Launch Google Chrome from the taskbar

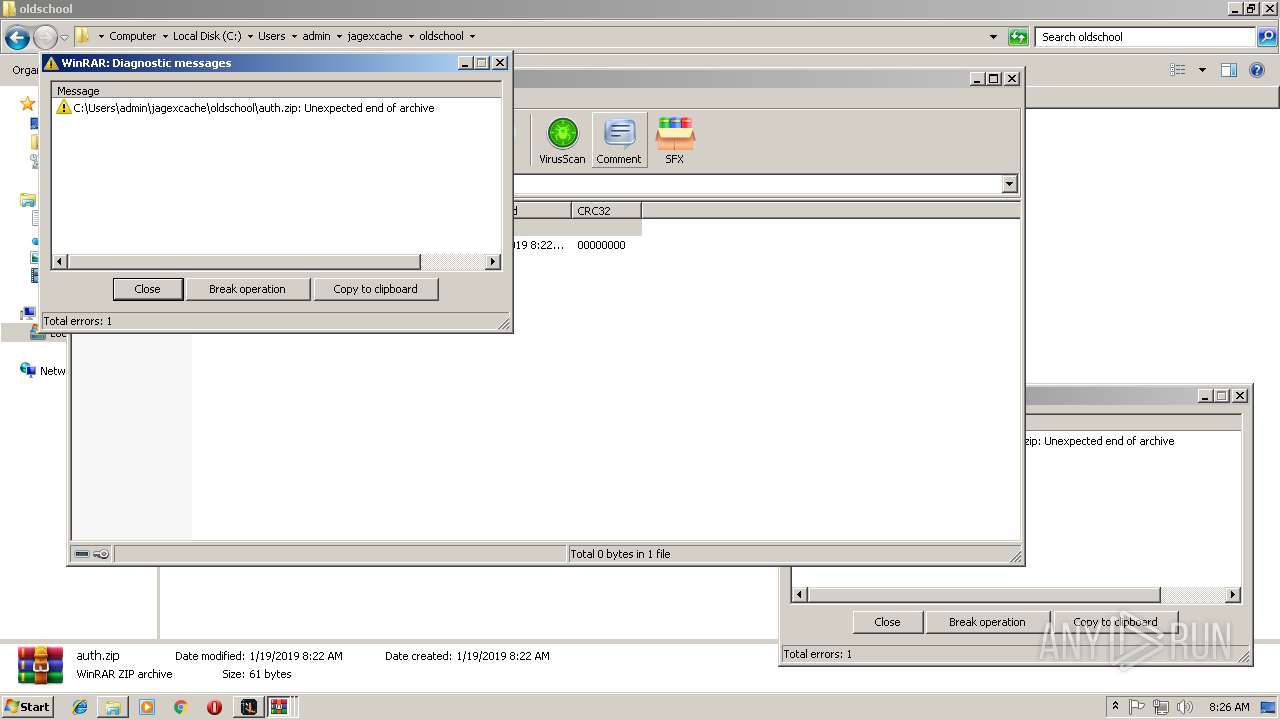[180, 707]
